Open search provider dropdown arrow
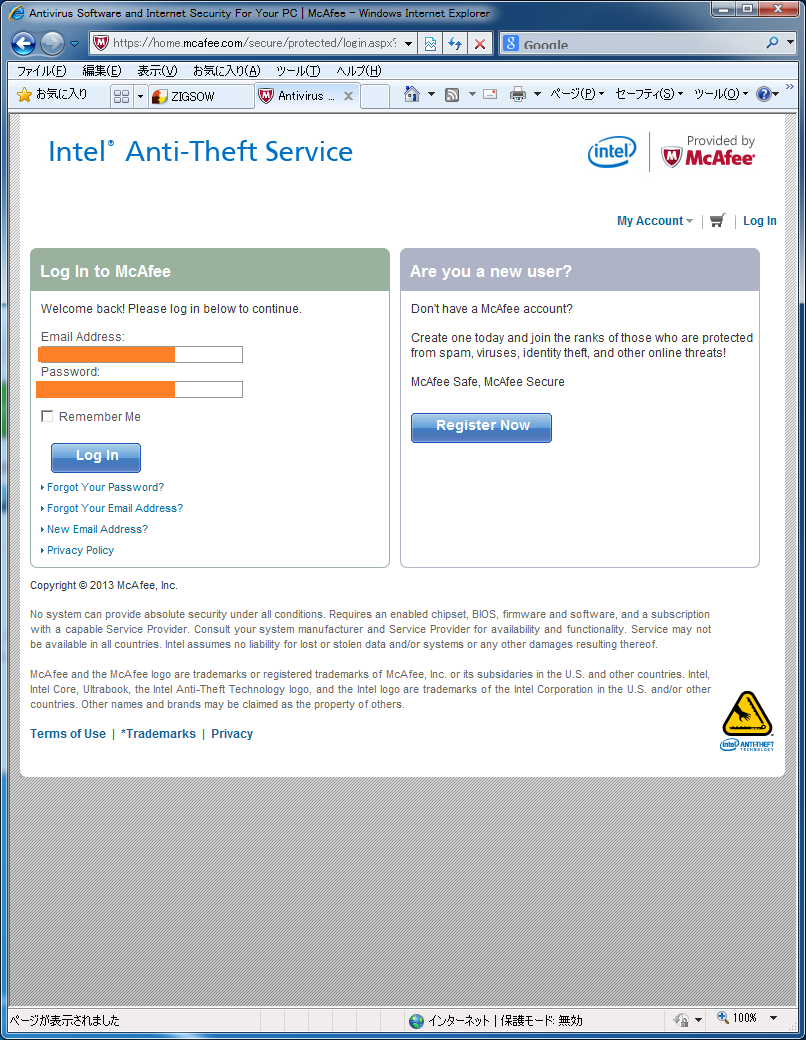Image resolution: width=806 pixels, height=1040 pixels. [x=790, y=42]
